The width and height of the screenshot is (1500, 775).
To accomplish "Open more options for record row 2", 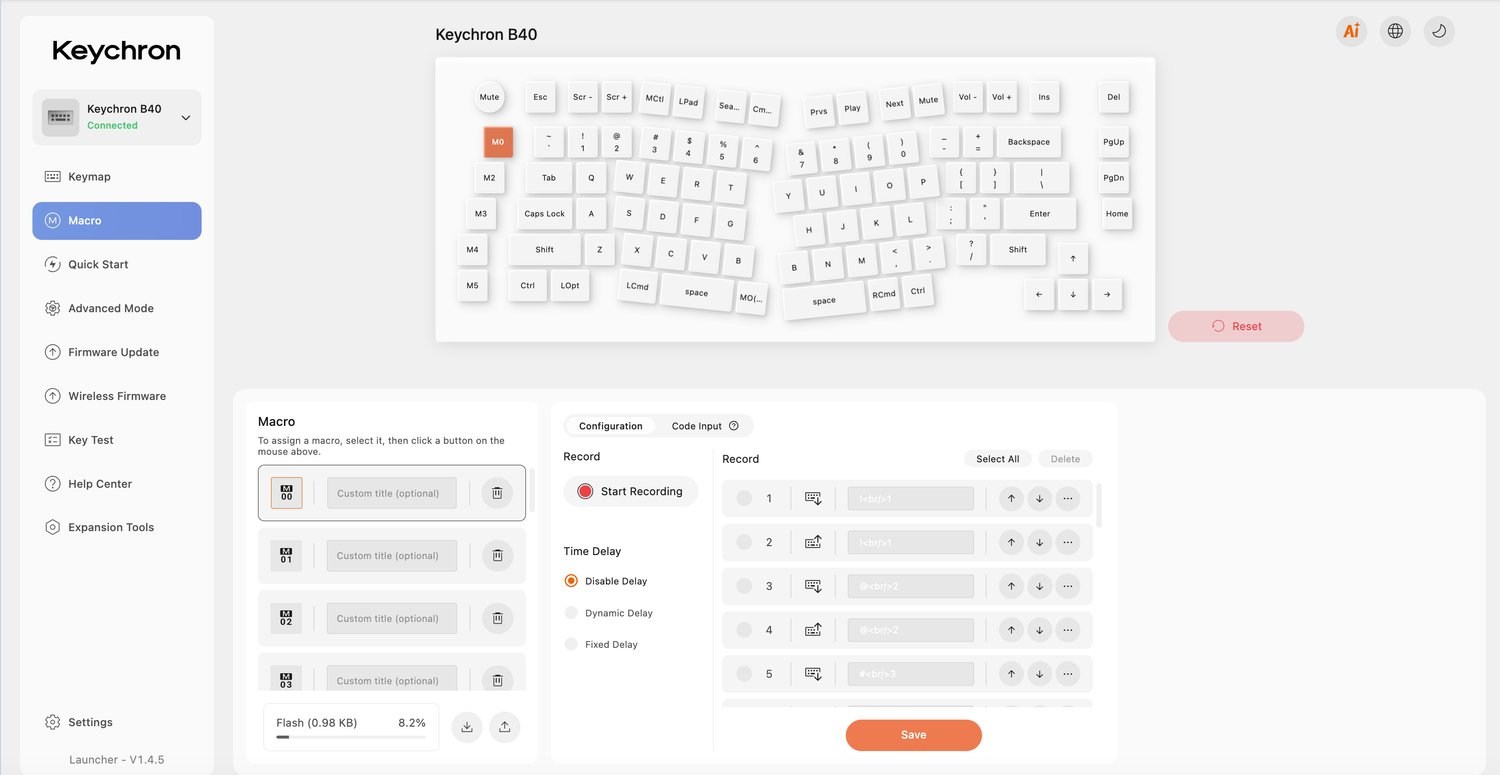I will (x=1068, y=542).
